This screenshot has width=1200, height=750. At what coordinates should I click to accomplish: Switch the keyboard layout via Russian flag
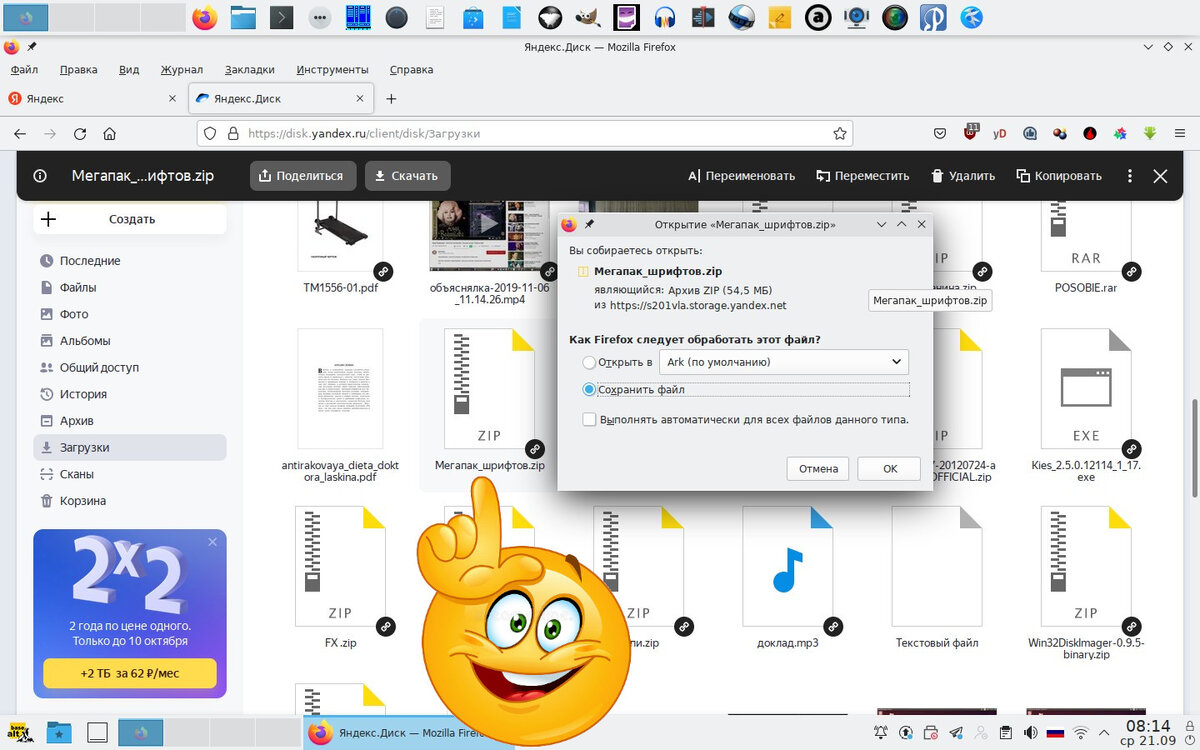[x=1055, y=733]
